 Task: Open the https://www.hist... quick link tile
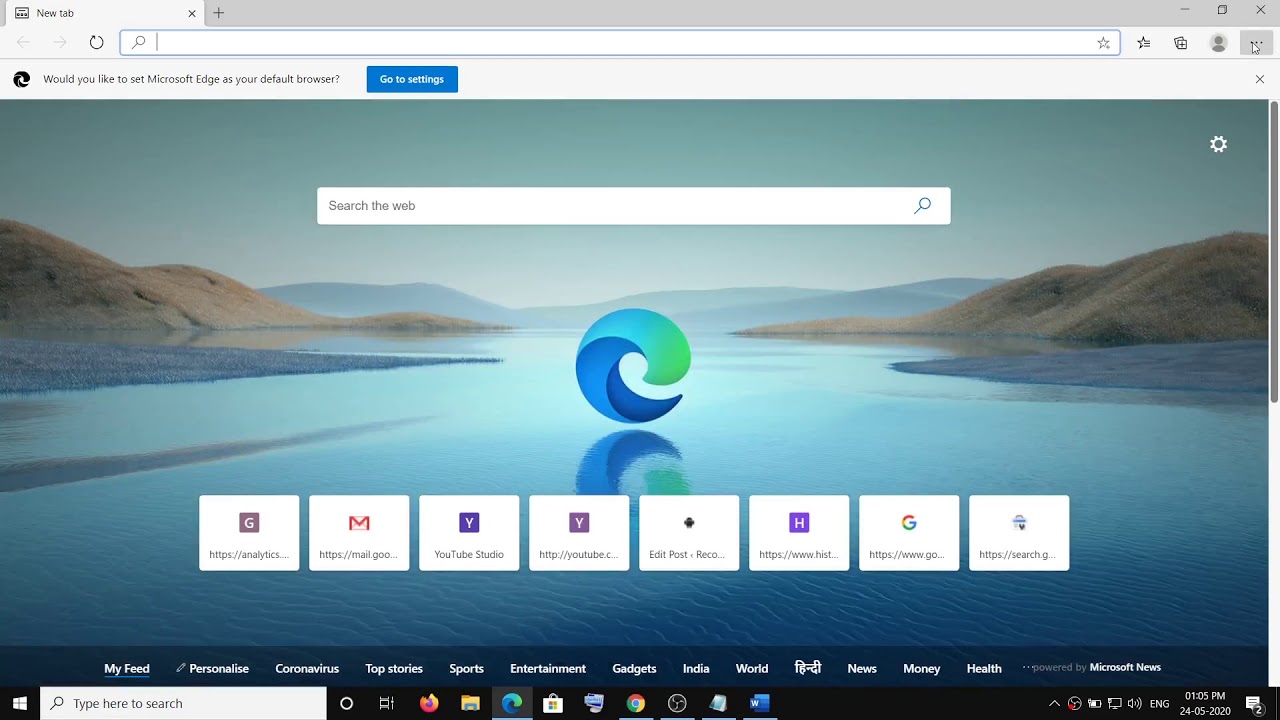pyautogui.click(x=799, y=533)
